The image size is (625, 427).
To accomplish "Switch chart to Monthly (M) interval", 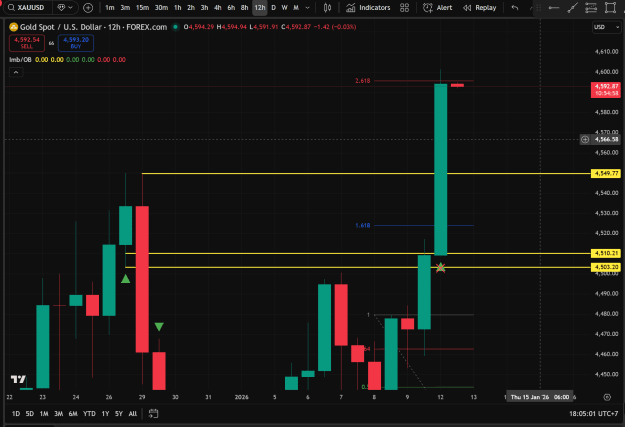I will click(x=296, y=8).
